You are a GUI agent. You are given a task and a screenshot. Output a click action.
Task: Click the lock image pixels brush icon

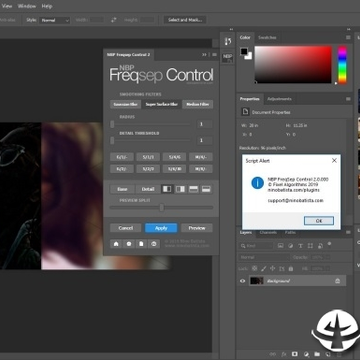coord(264,268)
